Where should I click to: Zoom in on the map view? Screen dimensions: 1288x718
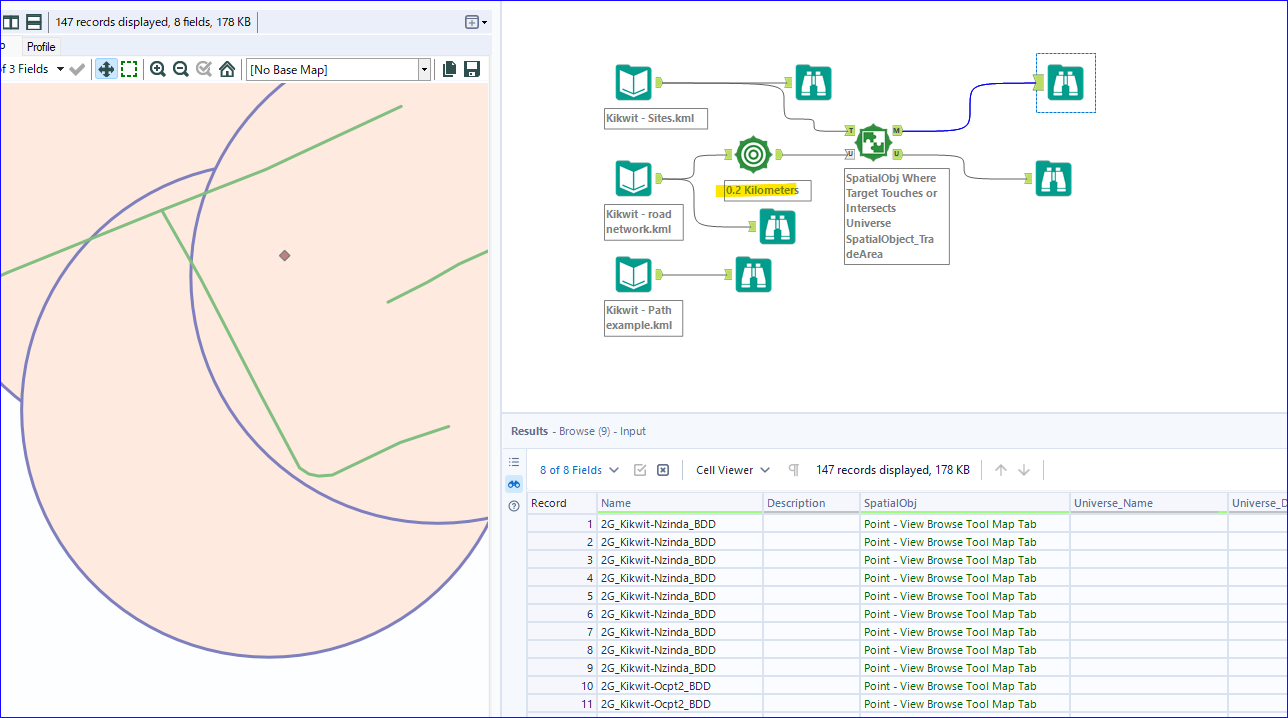(158, 69)
